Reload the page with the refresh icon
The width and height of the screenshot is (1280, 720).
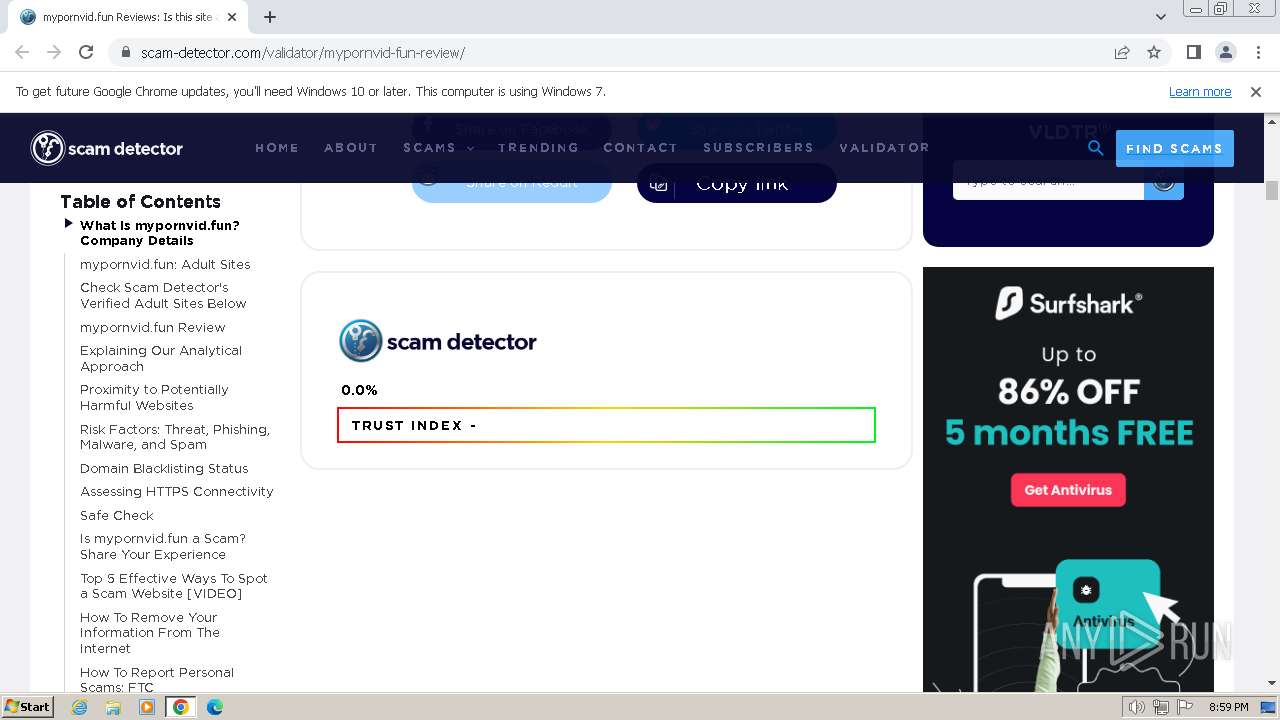coord(86,52)
